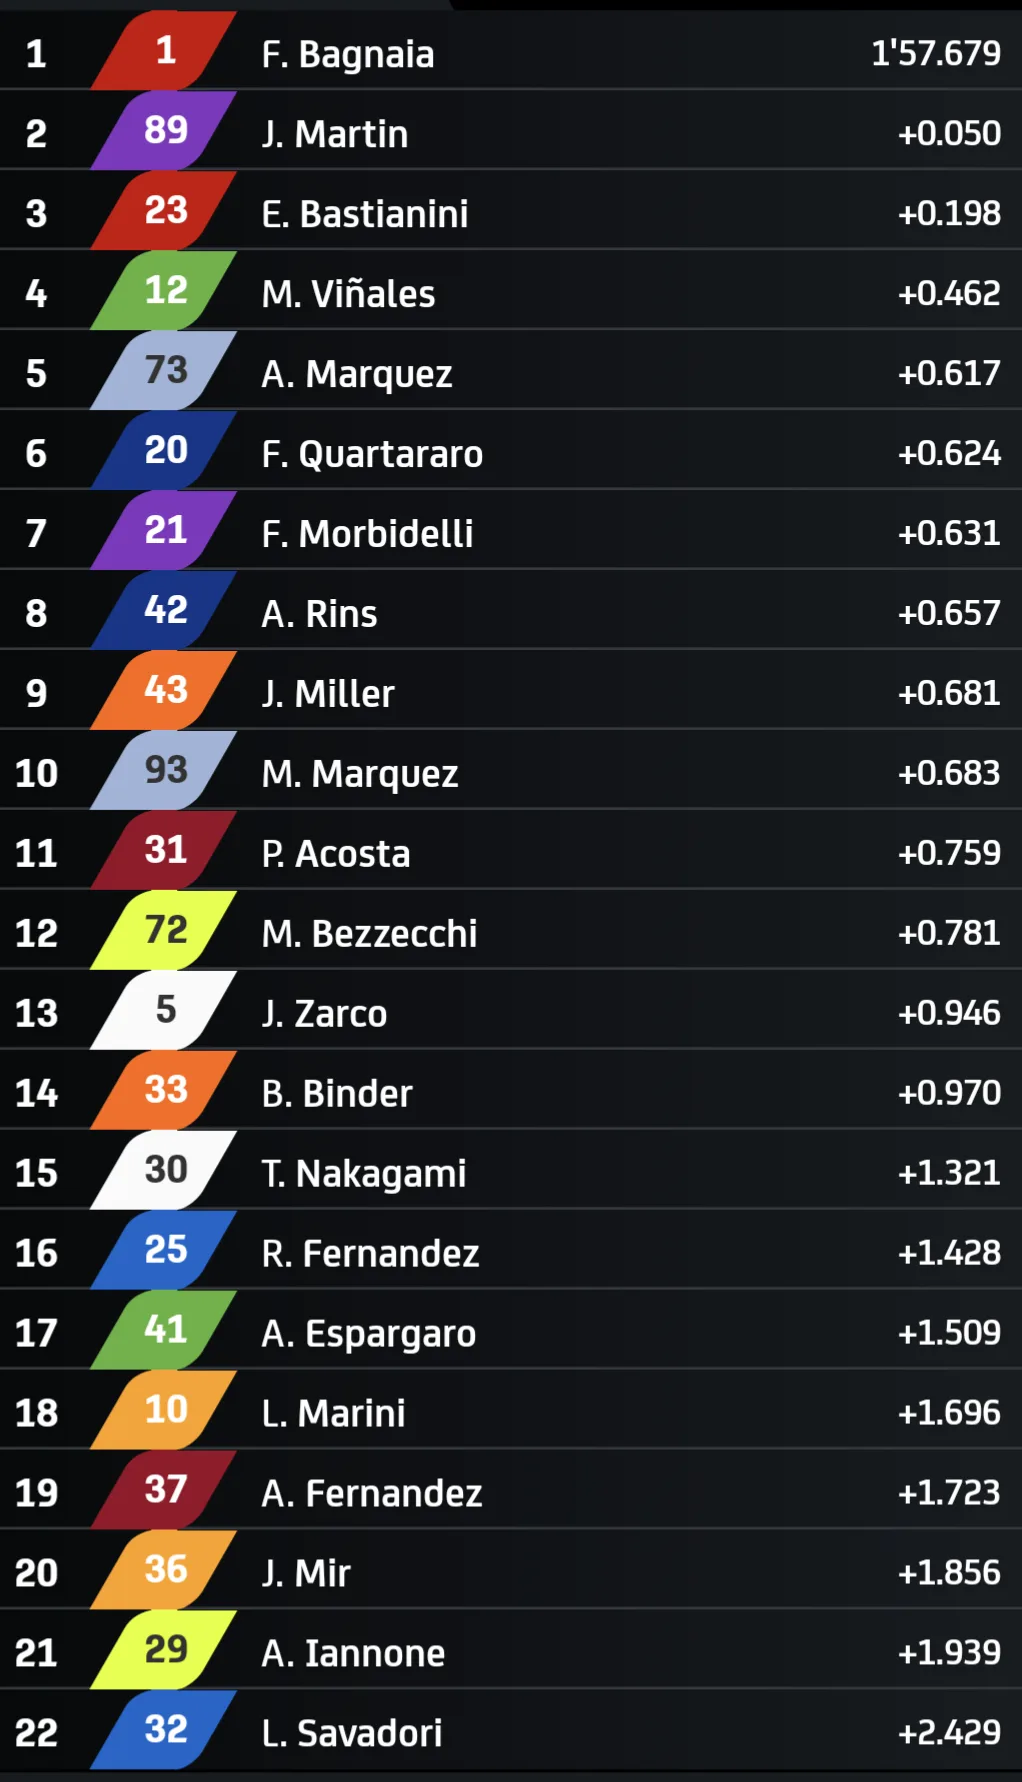Select the green number 12 badge
Image resolution: width=1022 pixels, height=1782 pixels.
tap(165, 290)
